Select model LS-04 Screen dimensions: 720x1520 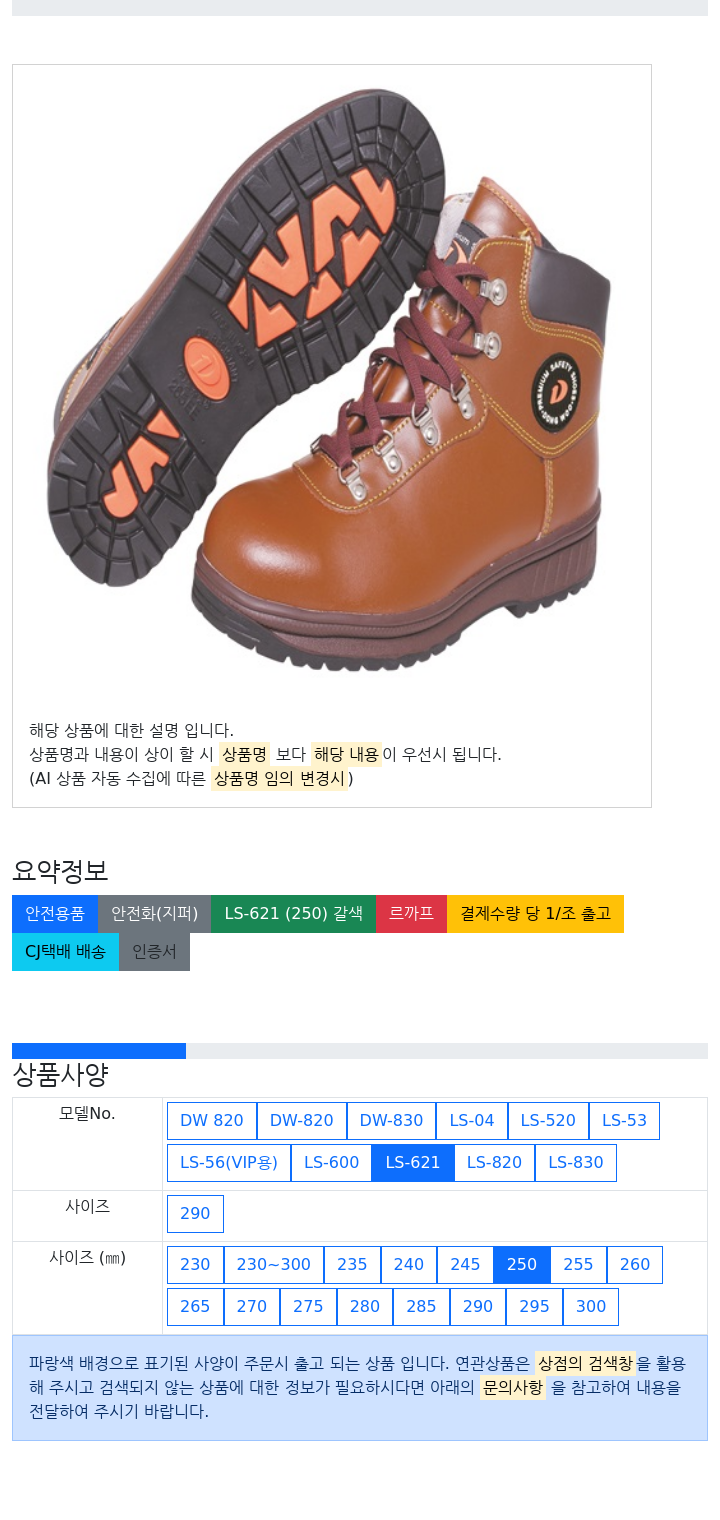[x=472, y=1121]
